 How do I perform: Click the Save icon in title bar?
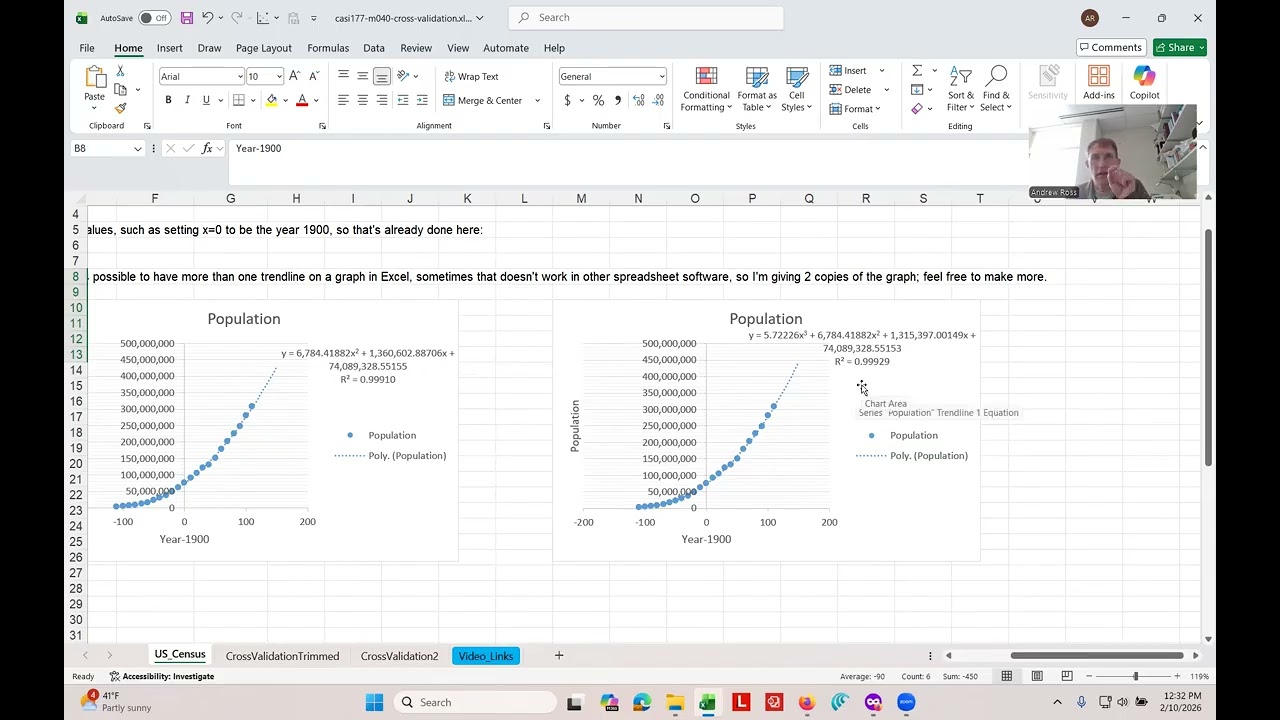click(187, 18)
